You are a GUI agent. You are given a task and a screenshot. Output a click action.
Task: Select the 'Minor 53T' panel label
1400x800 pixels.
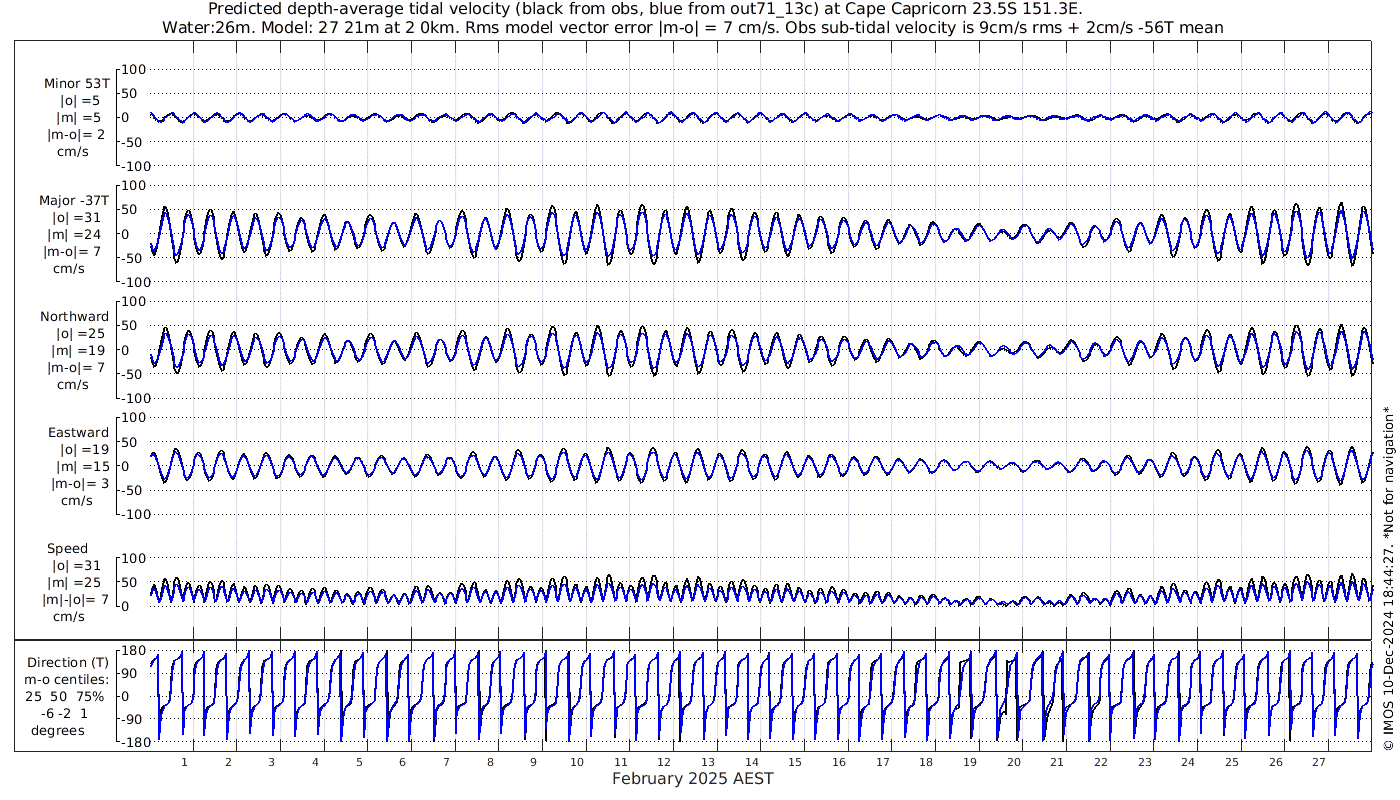tap(77, 84)
